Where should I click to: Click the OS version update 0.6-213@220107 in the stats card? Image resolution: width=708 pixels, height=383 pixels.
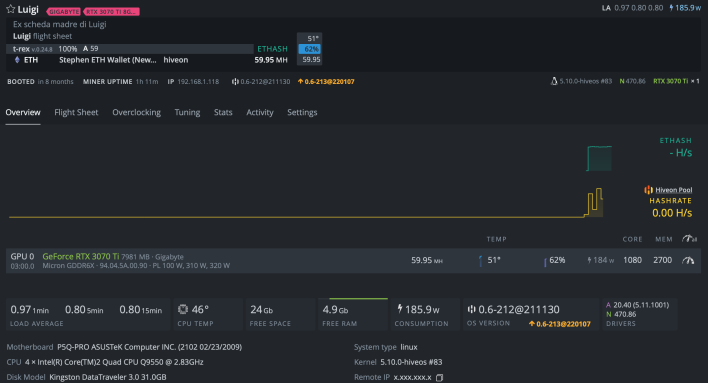click(559, 324)
